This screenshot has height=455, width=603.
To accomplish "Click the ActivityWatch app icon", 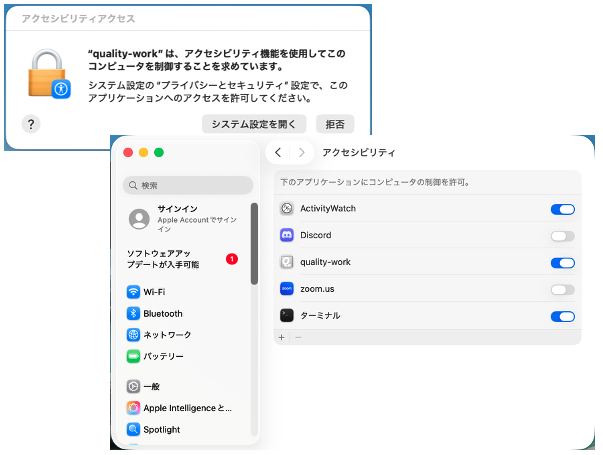I will (x=287, y=209).
